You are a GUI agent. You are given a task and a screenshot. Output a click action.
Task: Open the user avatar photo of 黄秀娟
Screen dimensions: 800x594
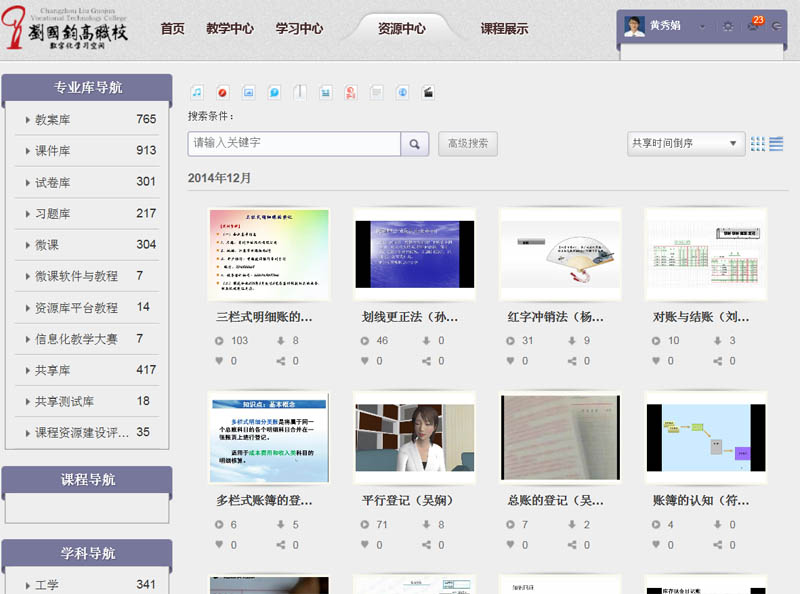pos(634,27)
